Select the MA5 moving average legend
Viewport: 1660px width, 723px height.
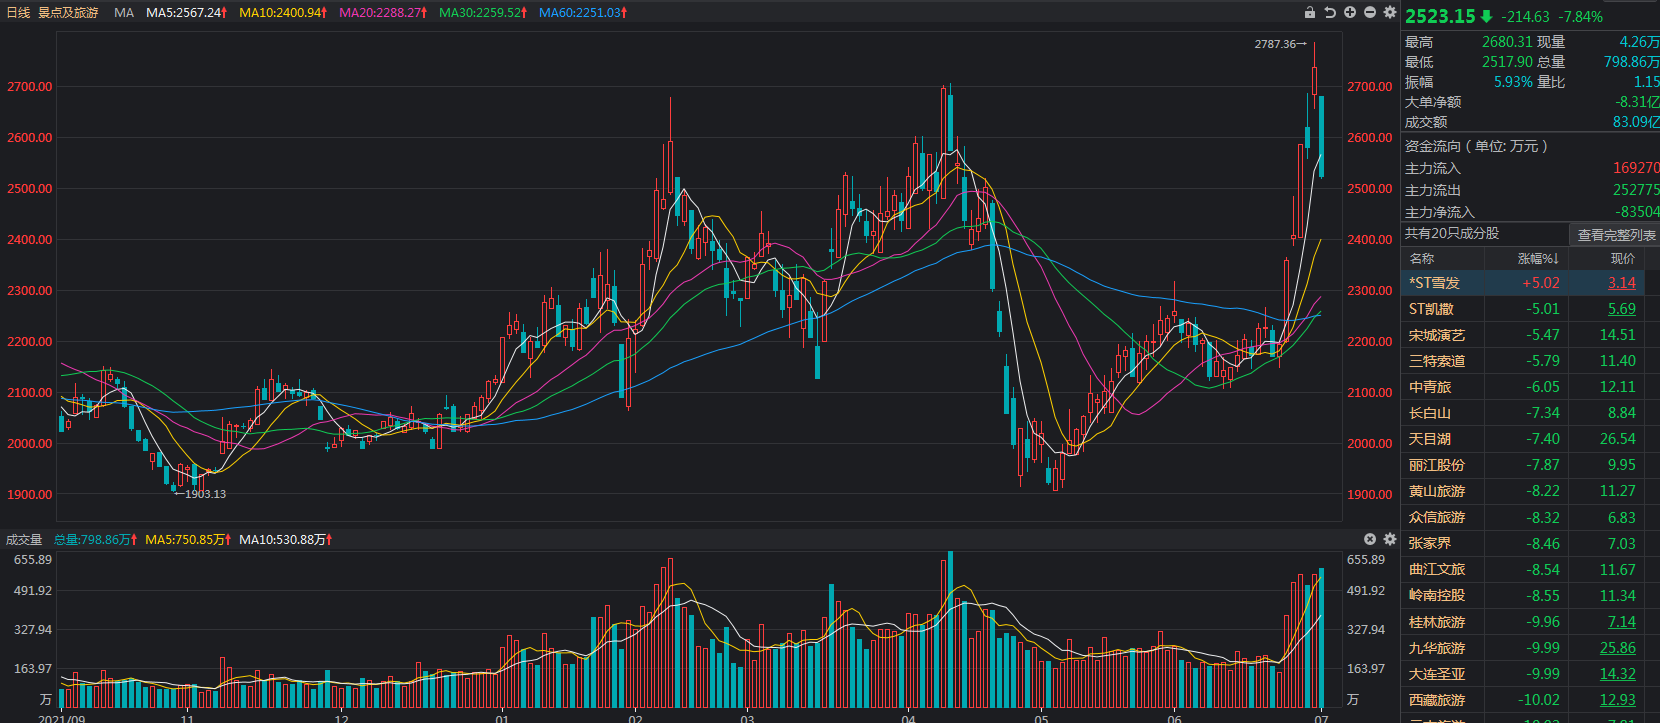point(187,13)
